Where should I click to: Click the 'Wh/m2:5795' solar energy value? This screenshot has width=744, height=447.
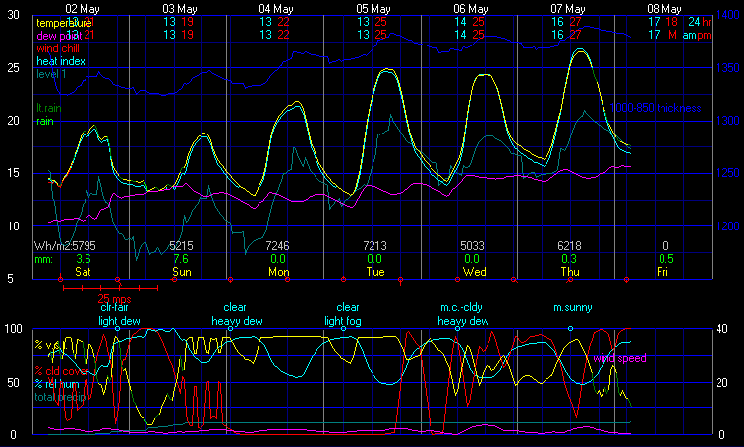tap(65, 246)
